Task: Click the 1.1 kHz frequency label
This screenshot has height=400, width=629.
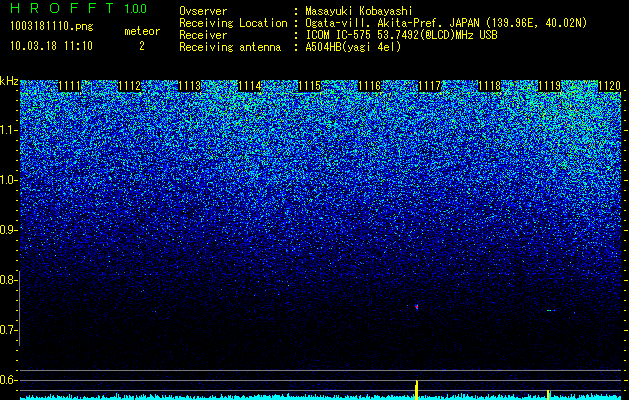Action: [9, 130]
